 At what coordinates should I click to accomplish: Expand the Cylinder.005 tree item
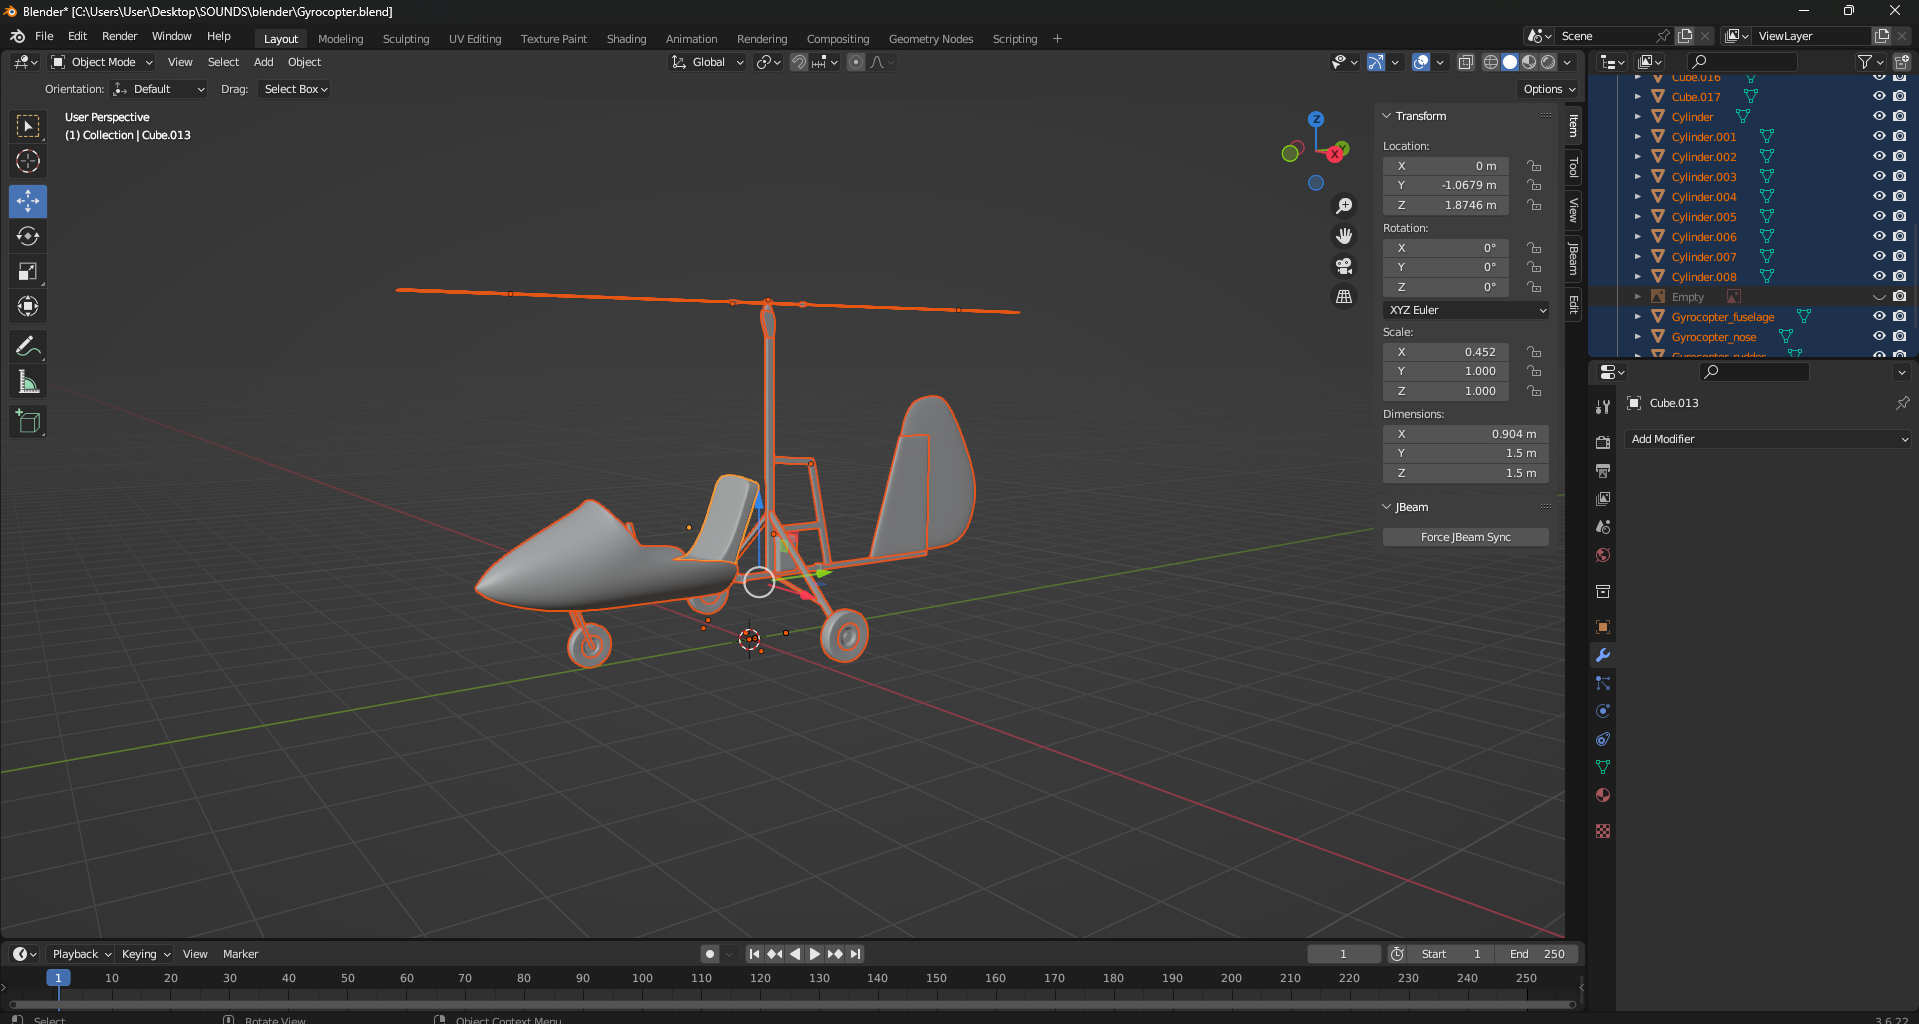click(1637, 217)
